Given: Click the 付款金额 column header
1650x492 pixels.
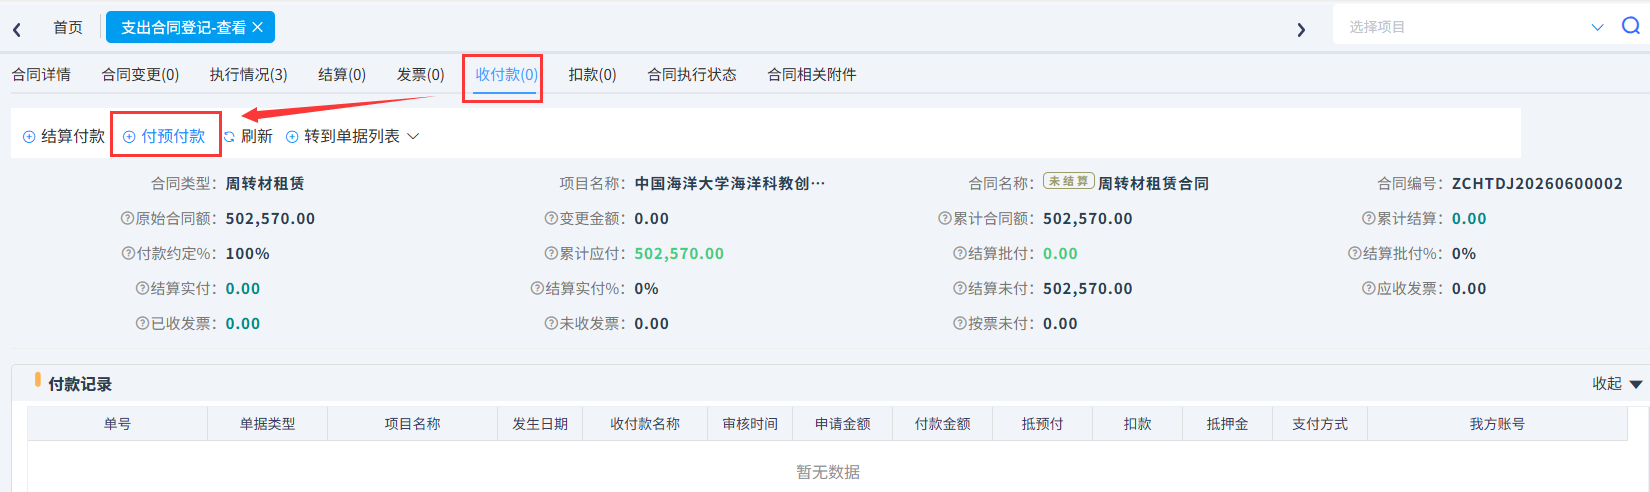Looking at the screenshot, I should (x=942, y=424).
